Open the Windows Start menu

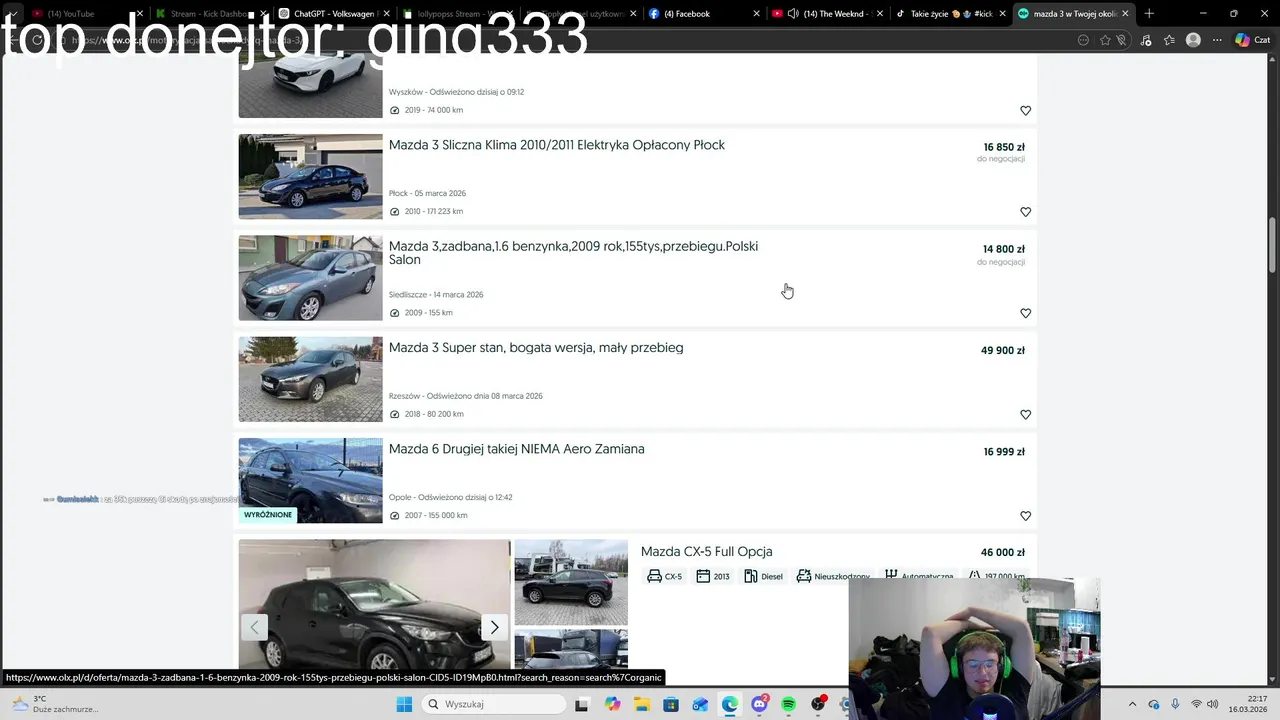pyautogui.click(x=404, y=704)
